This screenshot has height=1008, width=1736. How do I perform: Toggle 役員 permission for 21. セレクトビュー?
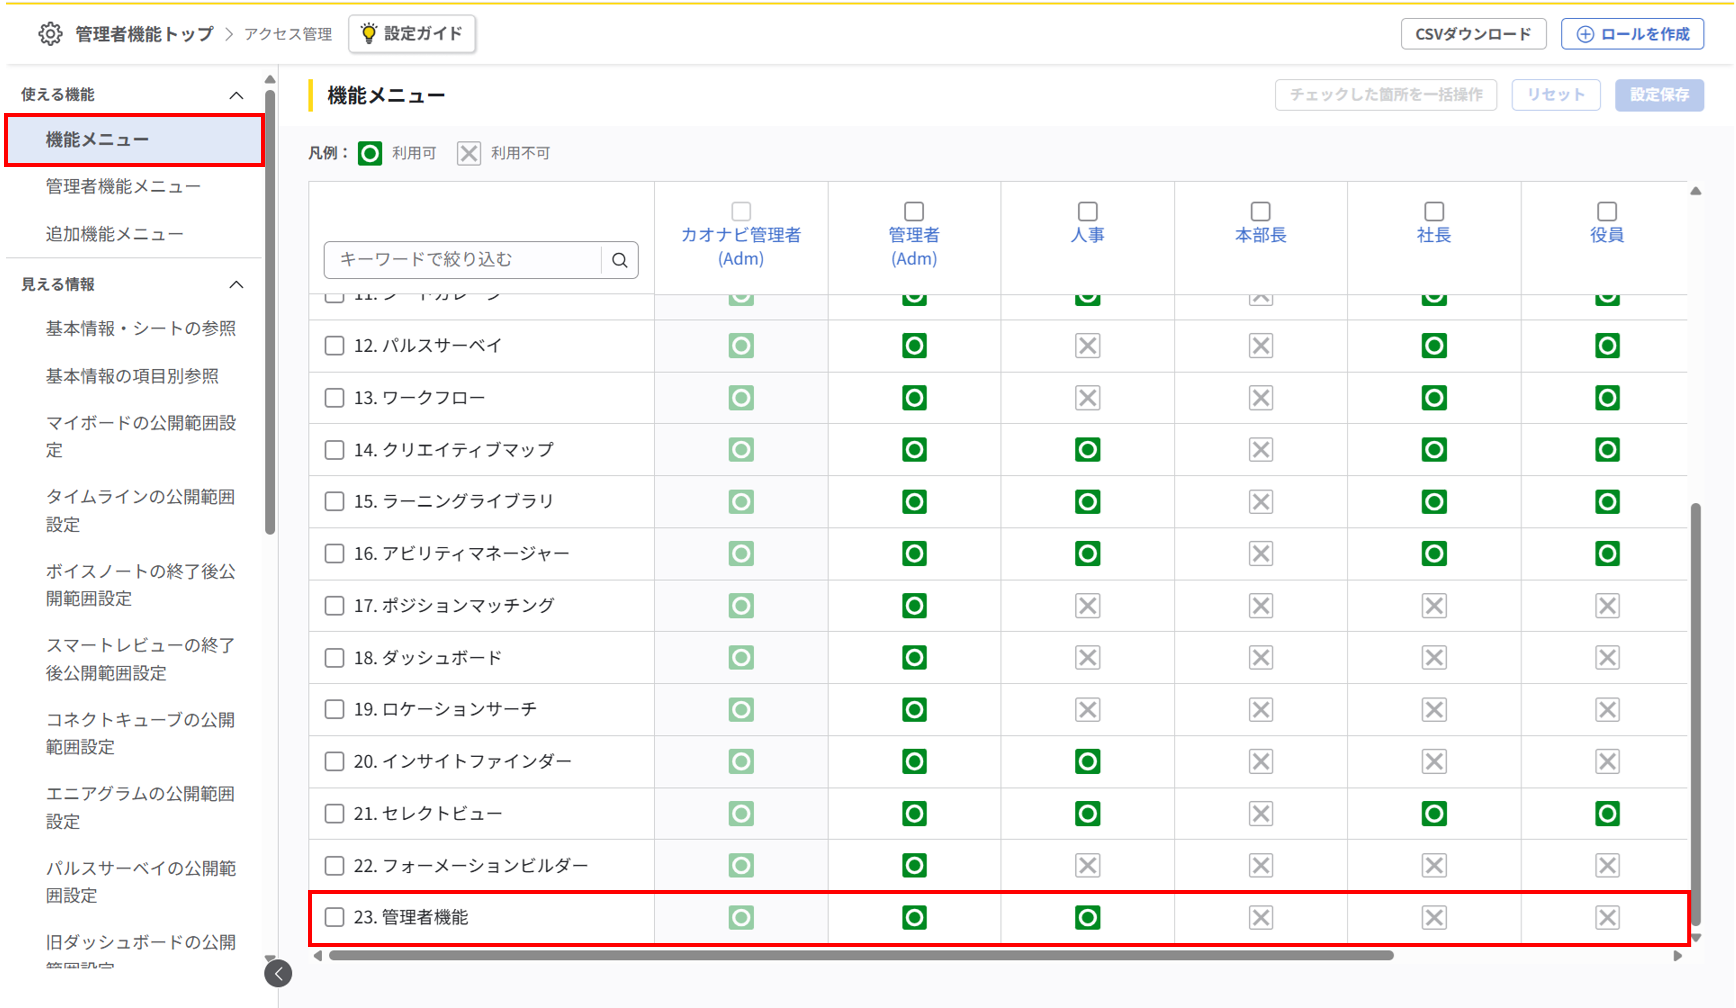(x=1606, y=814)
